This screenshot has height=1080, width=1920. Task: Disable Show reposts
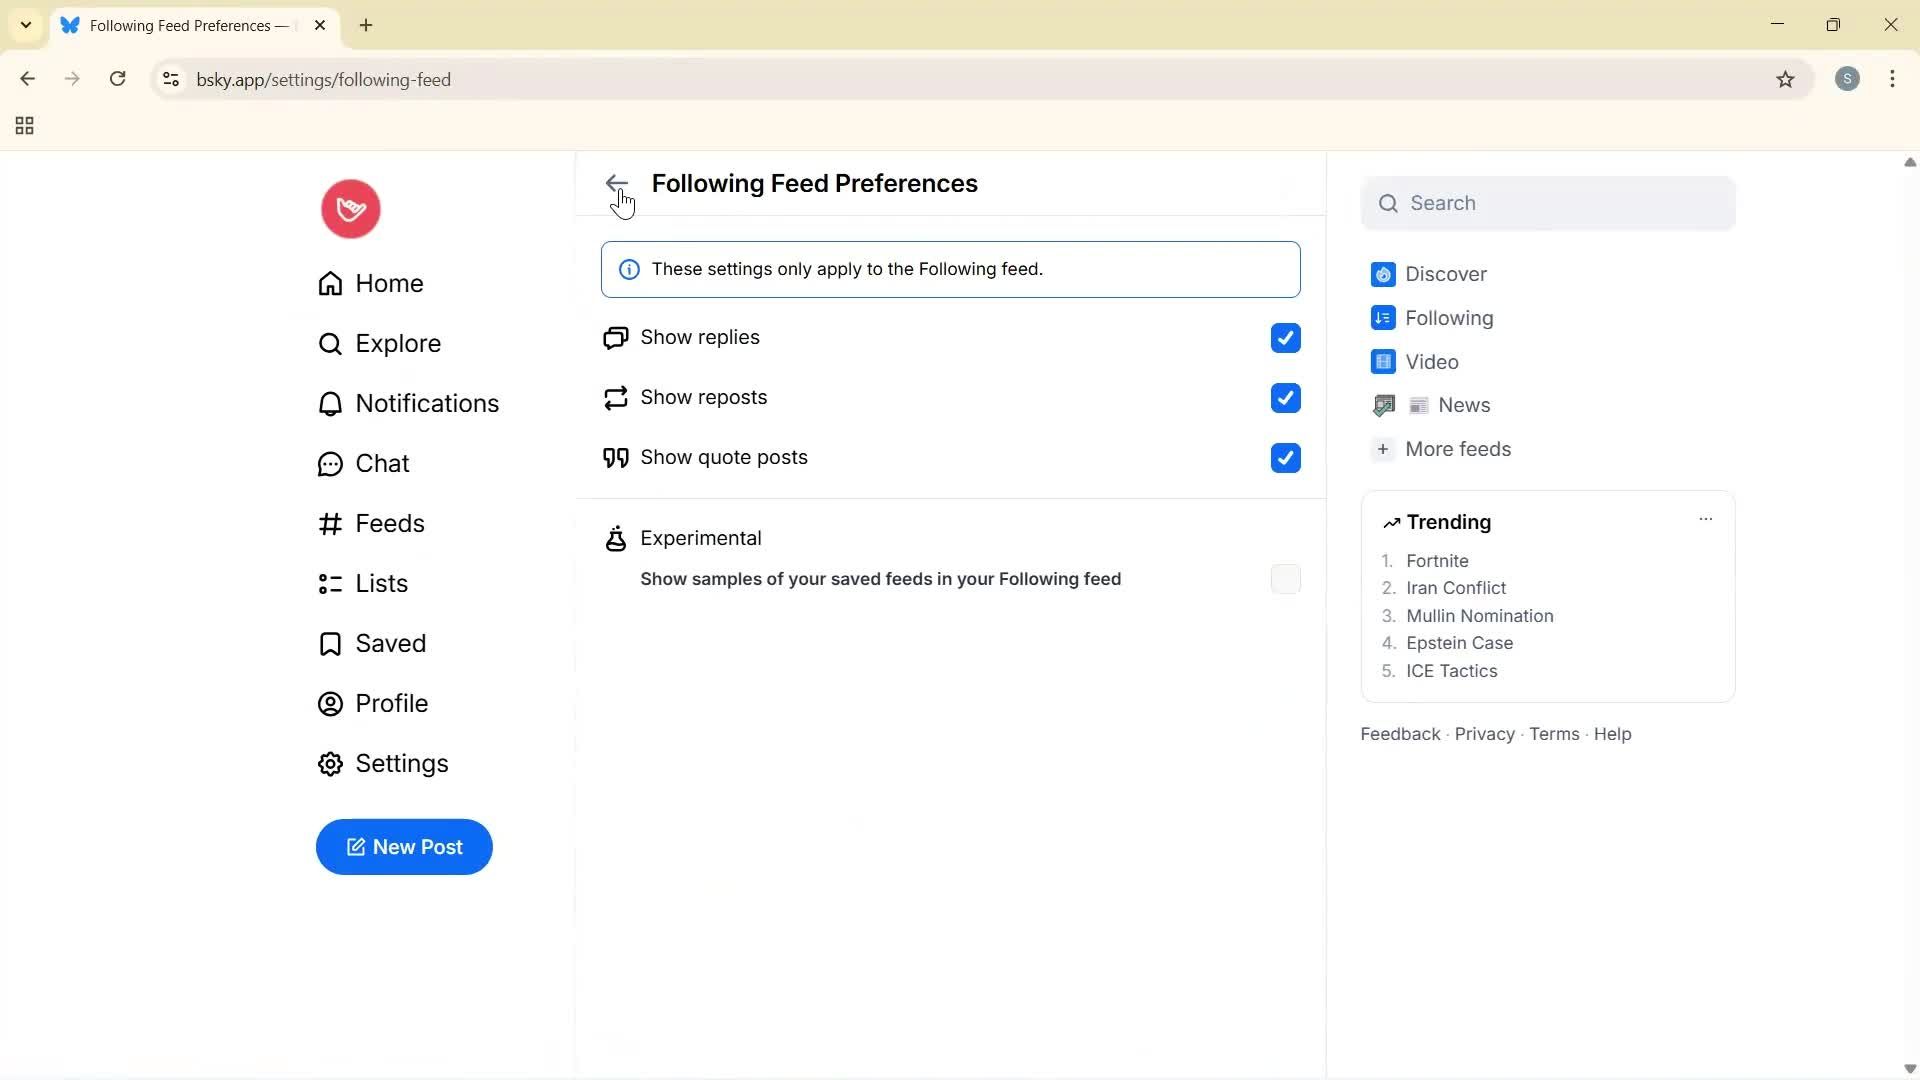(x=1285, y=398)
